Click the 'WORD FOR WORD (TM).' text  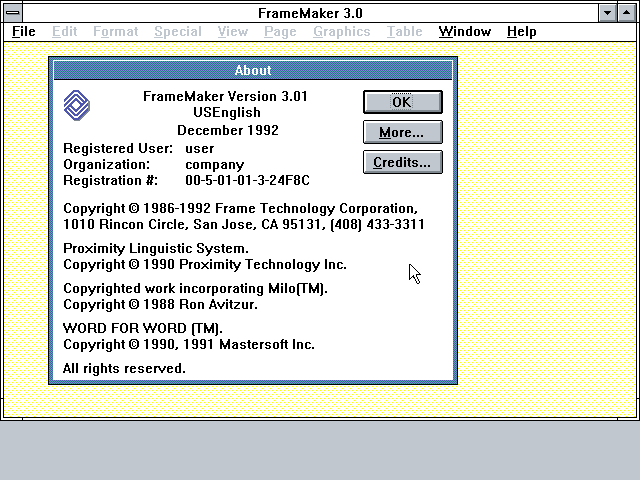point(143,329)
